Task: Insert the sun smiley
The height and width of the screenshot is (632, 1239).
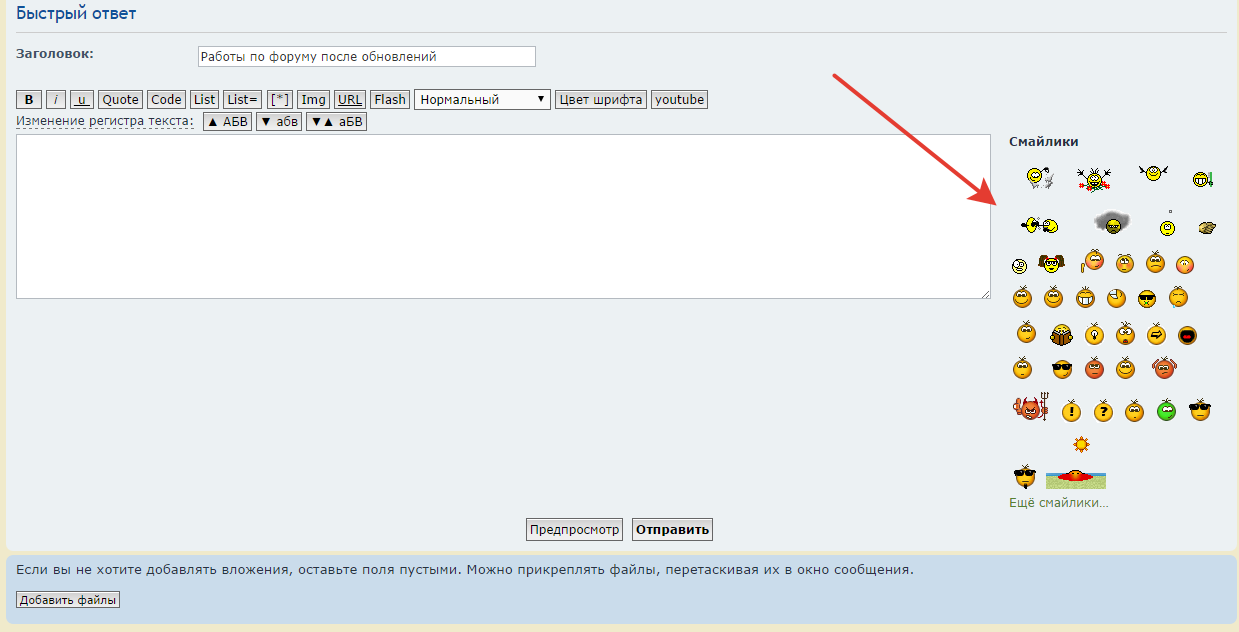Action: 1080,443
